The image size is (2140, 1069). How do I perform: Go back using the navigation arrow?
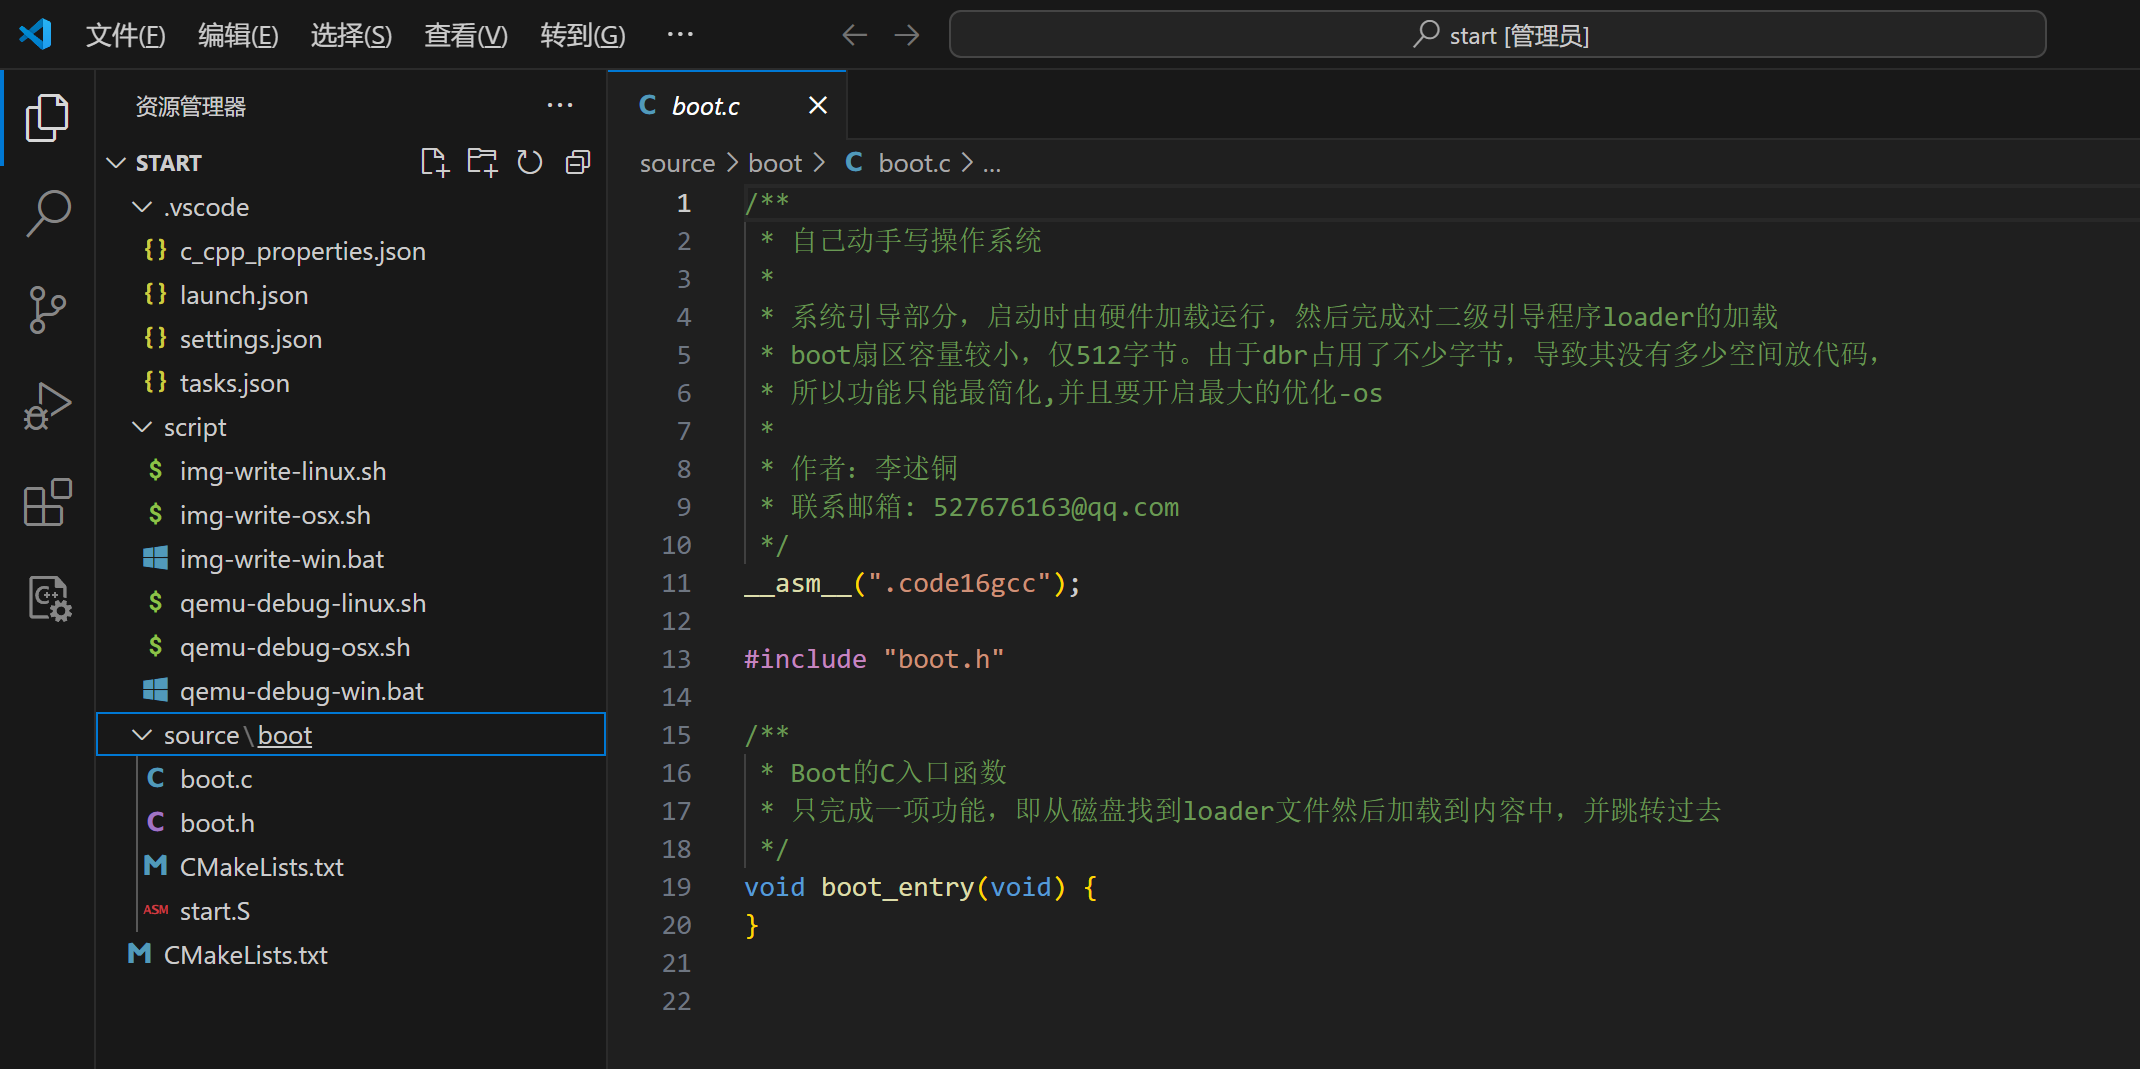pos(854,36)
